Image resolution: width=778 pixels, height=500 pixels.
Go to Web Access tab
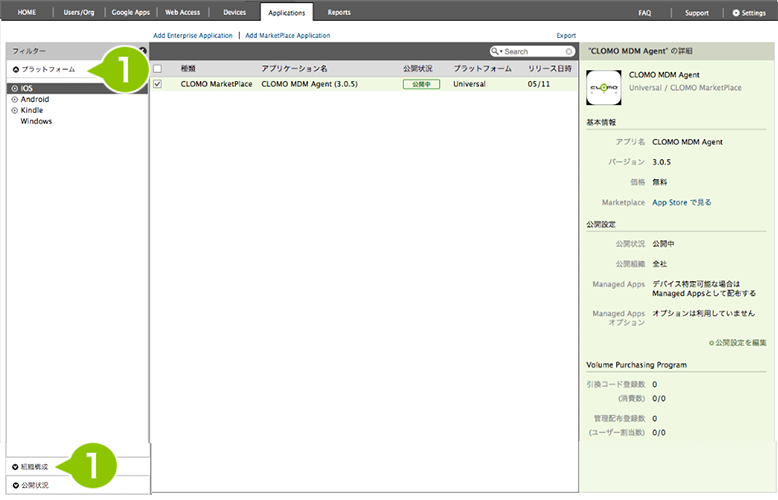pos(182,12)
